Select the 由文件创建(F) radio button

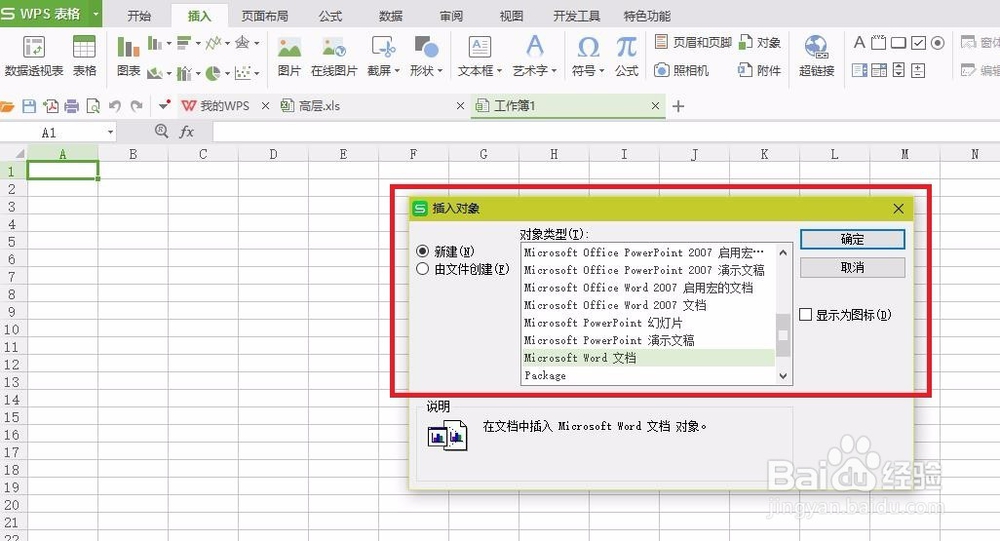[422, 269]
